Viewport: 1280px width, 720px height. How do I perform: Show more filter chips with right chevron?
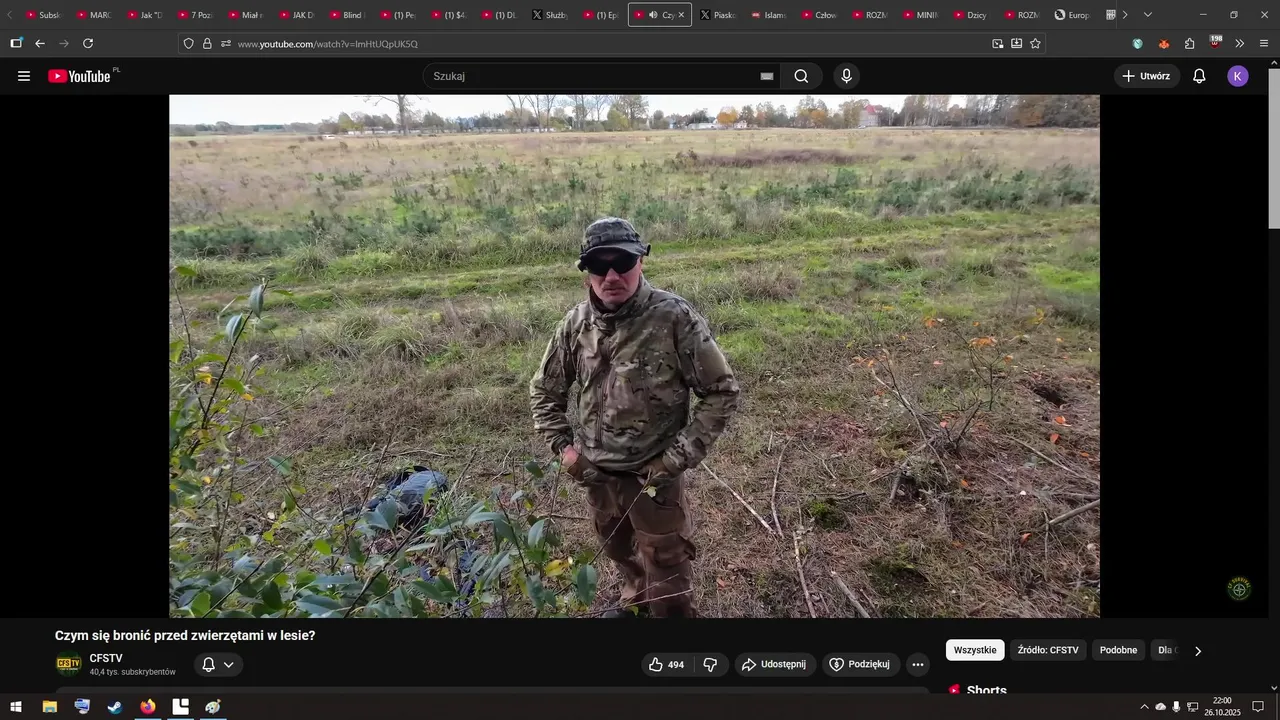(1198, 651)
